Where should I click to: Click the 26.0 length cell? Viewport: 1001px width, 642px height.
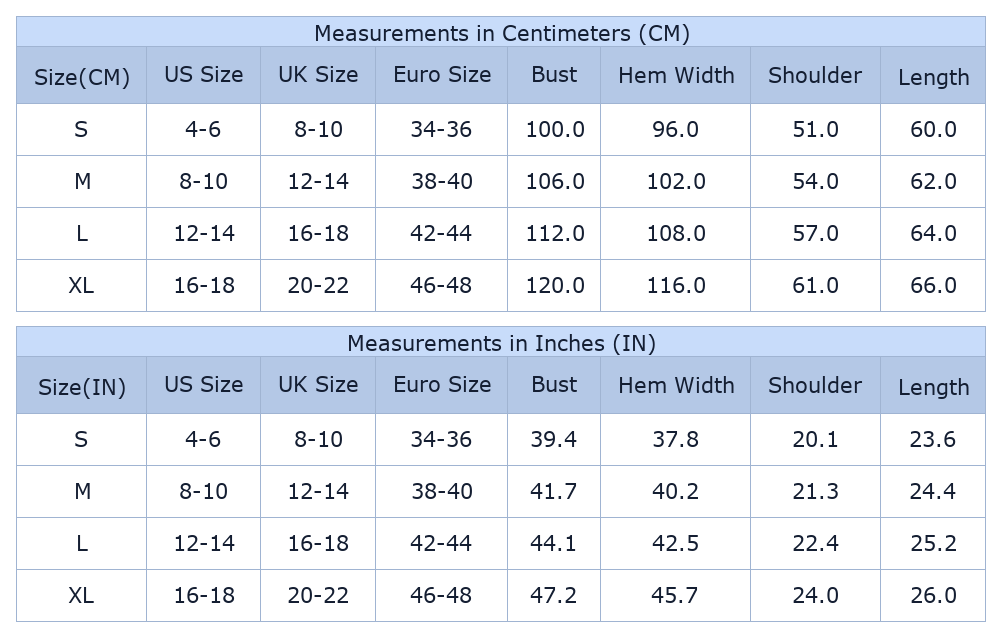pyautogui.click(x=933, y=595)
